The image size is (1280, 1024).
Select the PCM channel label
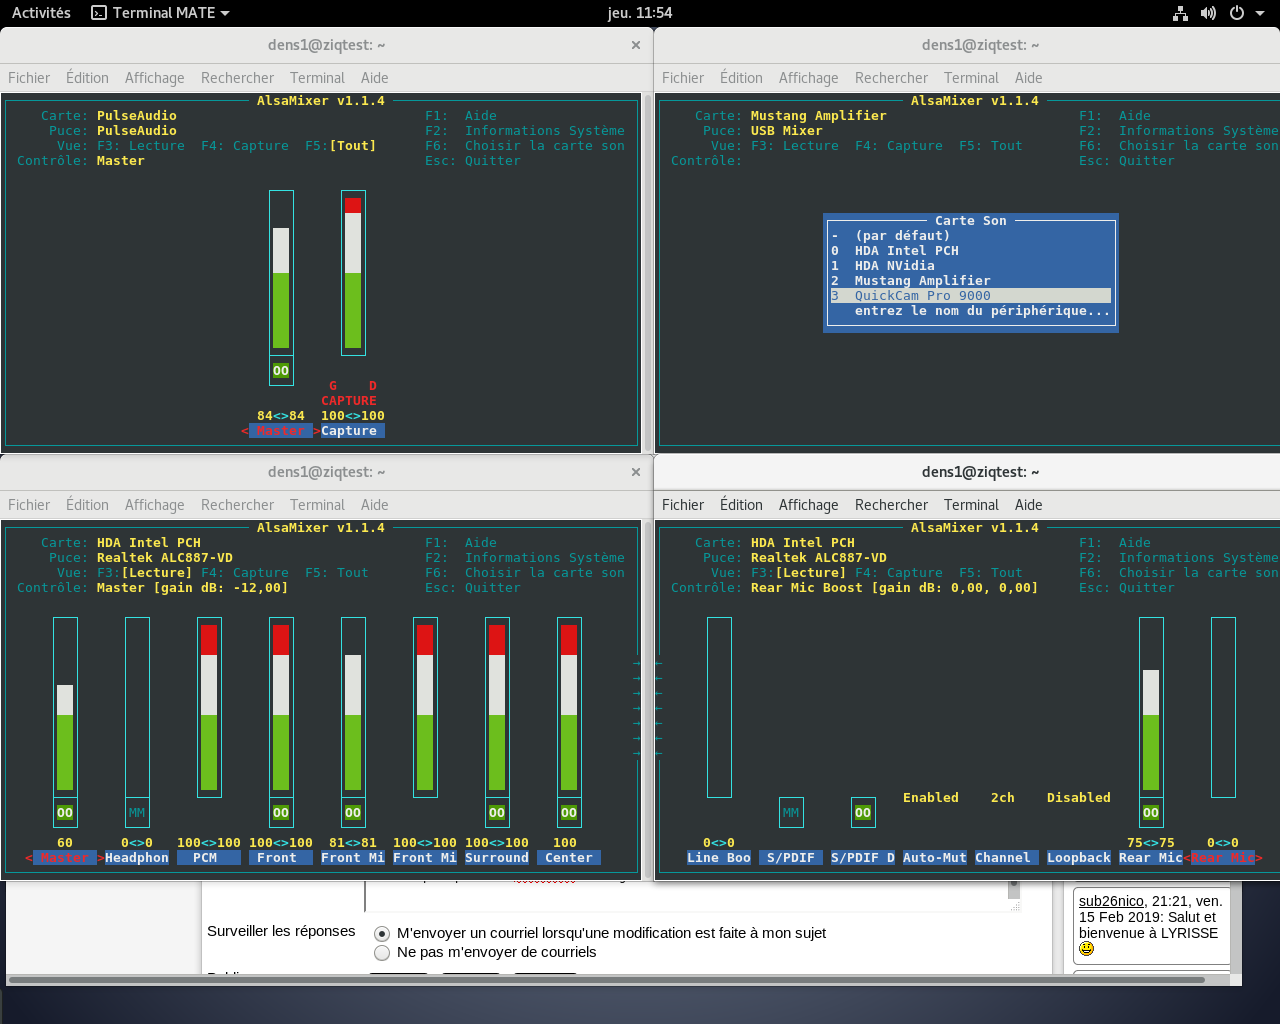tap(209, 858)
